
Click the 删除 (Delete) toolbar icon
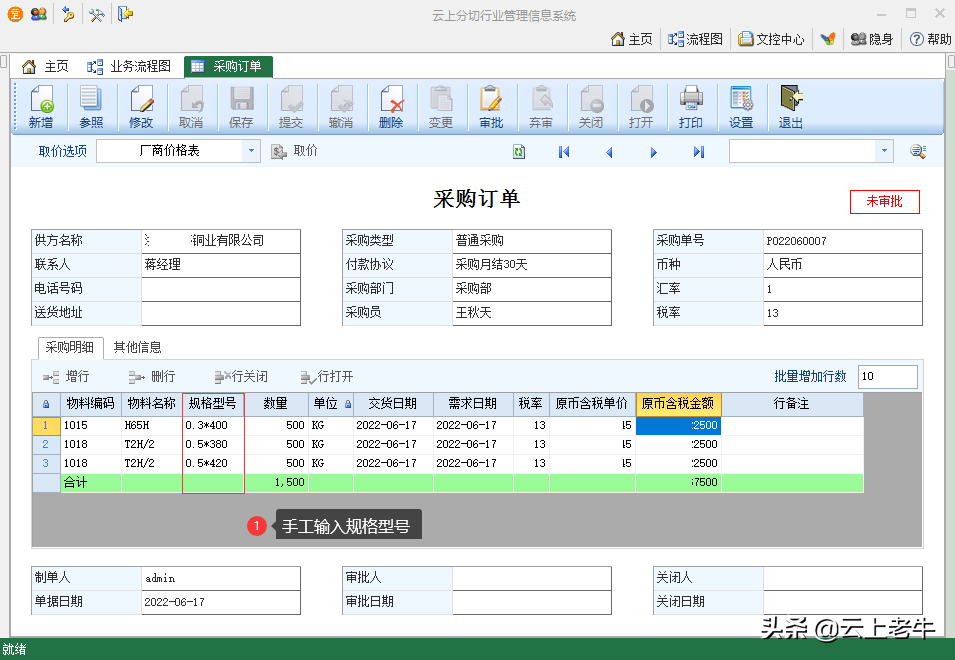tap(391, 107)
